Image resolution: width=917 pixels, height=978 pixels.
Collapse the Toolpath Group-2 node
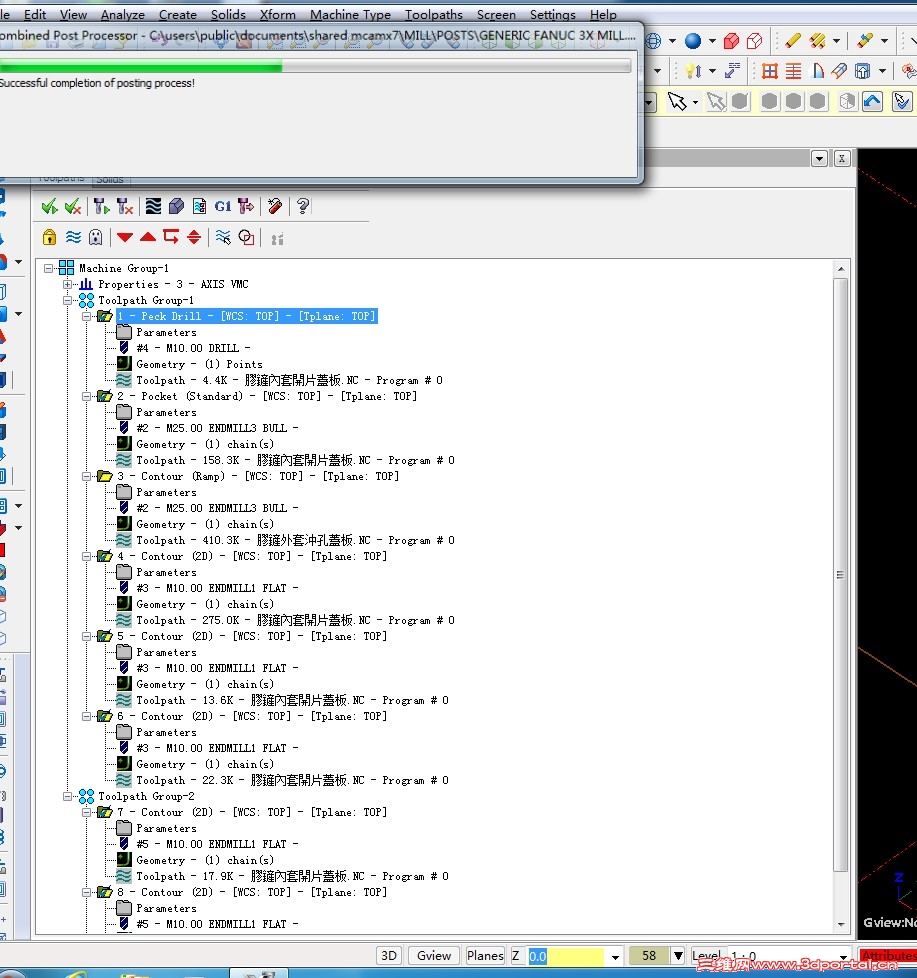point(67,796)
